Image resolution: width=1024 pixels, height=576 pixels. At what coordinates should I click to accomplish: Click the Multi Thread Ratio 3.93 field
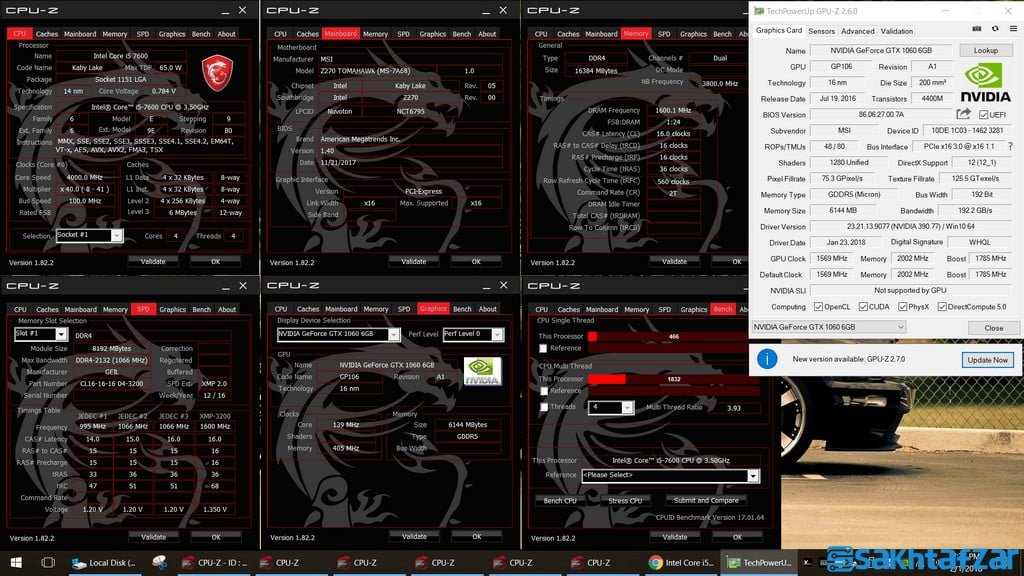733,408
